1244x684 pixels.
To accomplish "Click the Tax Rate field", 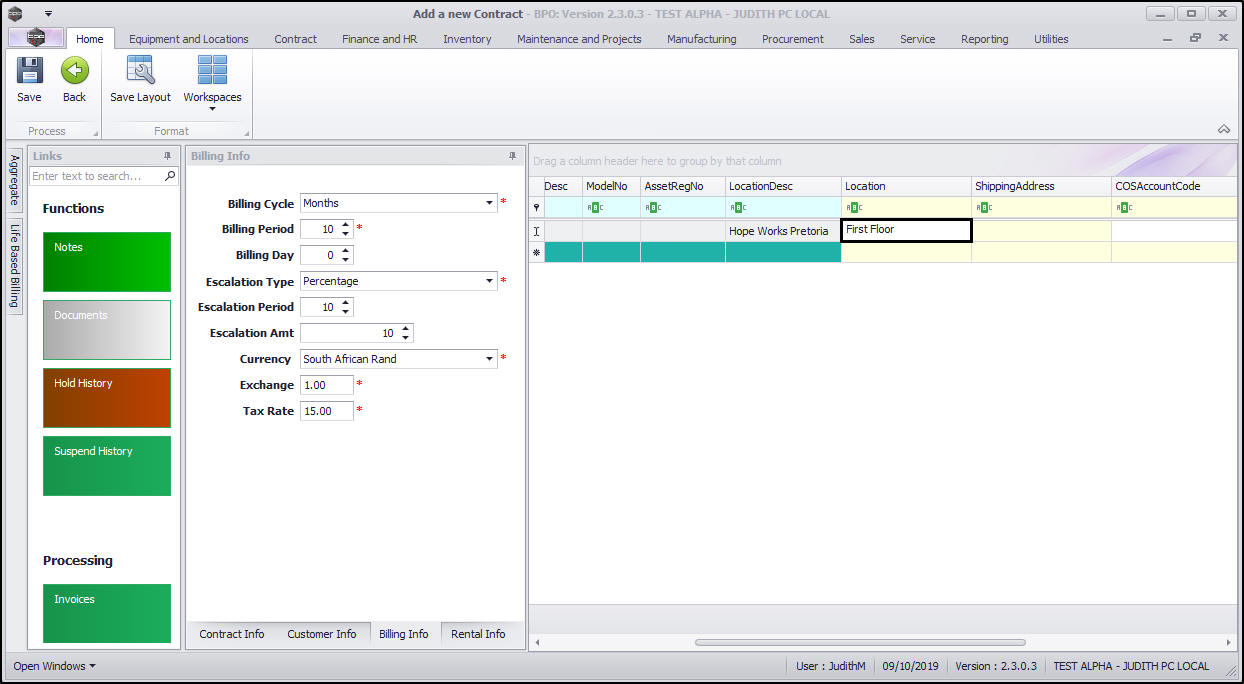I will coord(326,411).
